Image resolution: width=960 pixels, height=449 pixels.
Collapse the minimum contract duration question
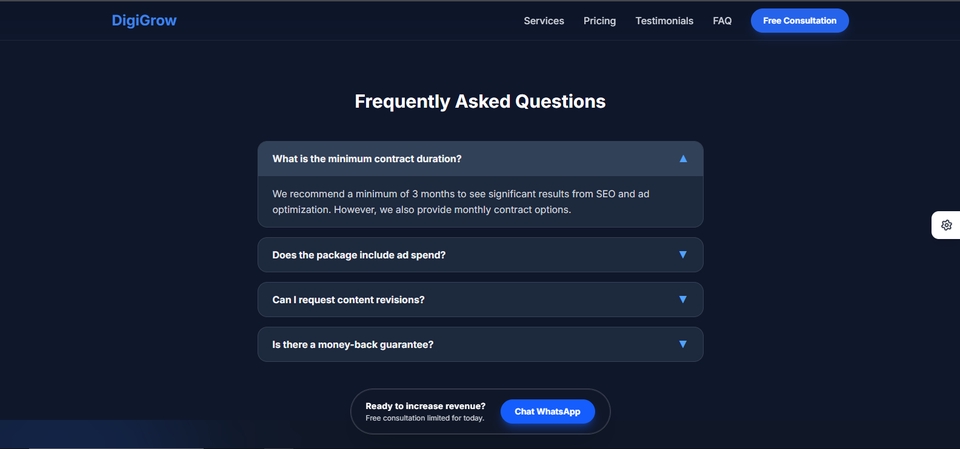tap(367, 158)
